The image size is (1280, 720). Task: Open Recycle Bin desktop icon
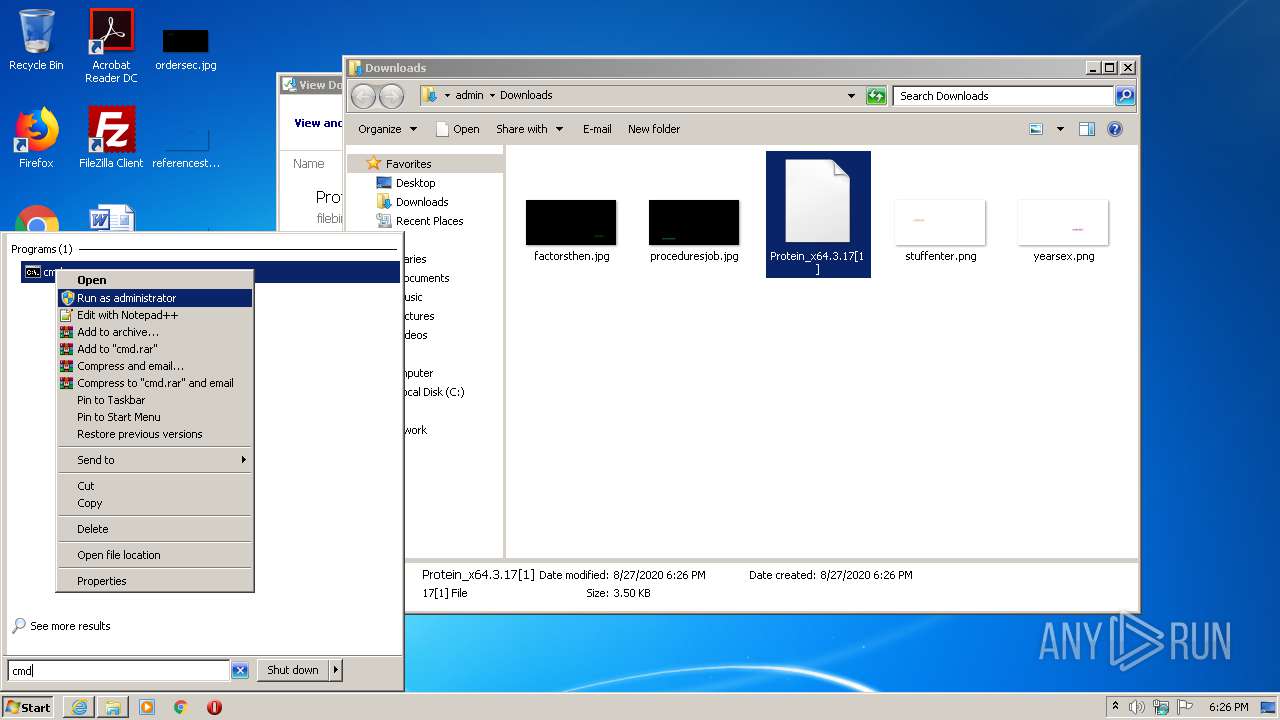tap(36, 40)
